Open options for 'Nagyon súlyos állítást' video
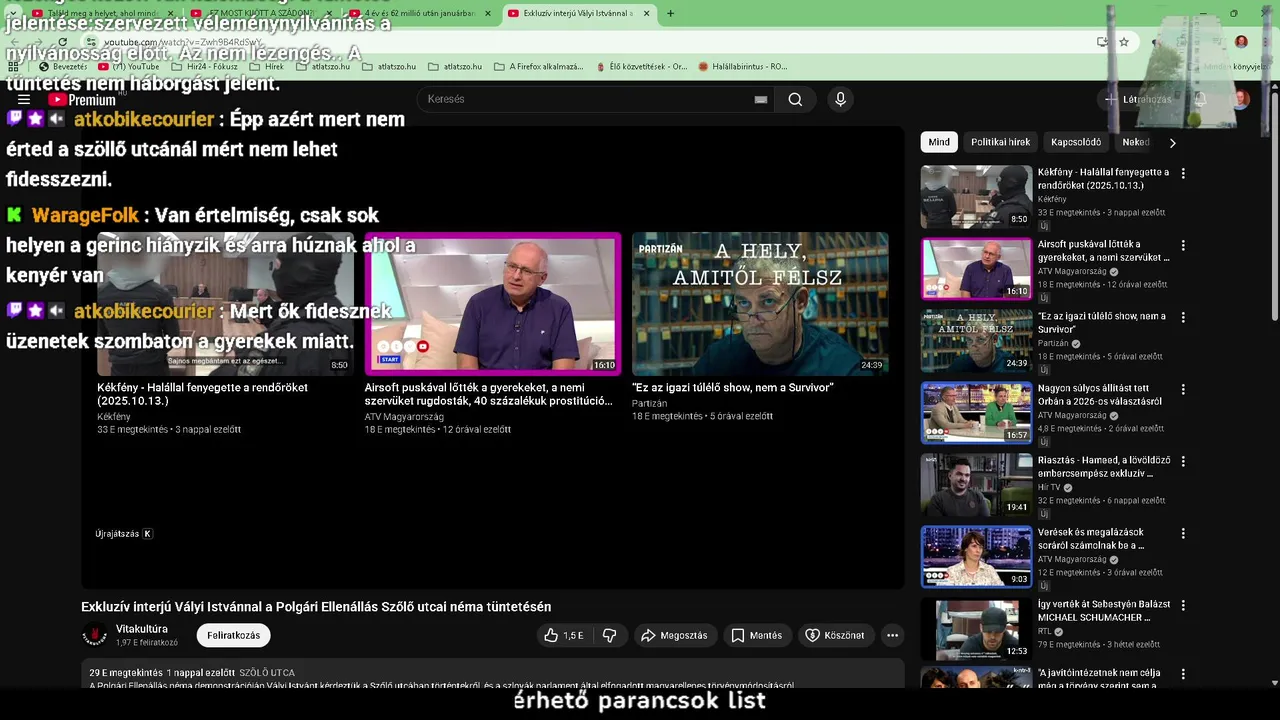The image size is (1280, 720). tap(1183, 389)
